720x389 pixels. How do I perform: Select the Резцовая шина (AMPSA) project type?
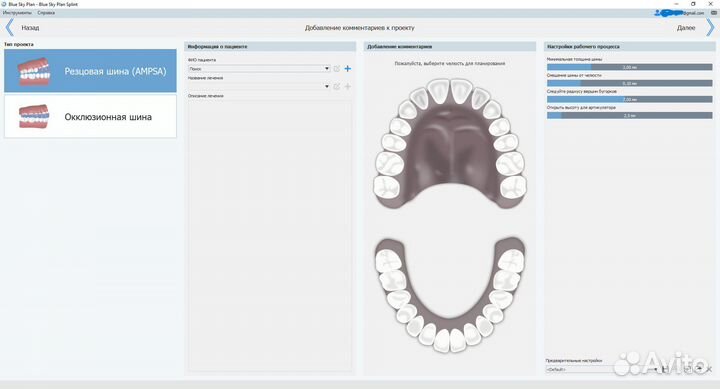pyautogui.click(x=90, y=71)
